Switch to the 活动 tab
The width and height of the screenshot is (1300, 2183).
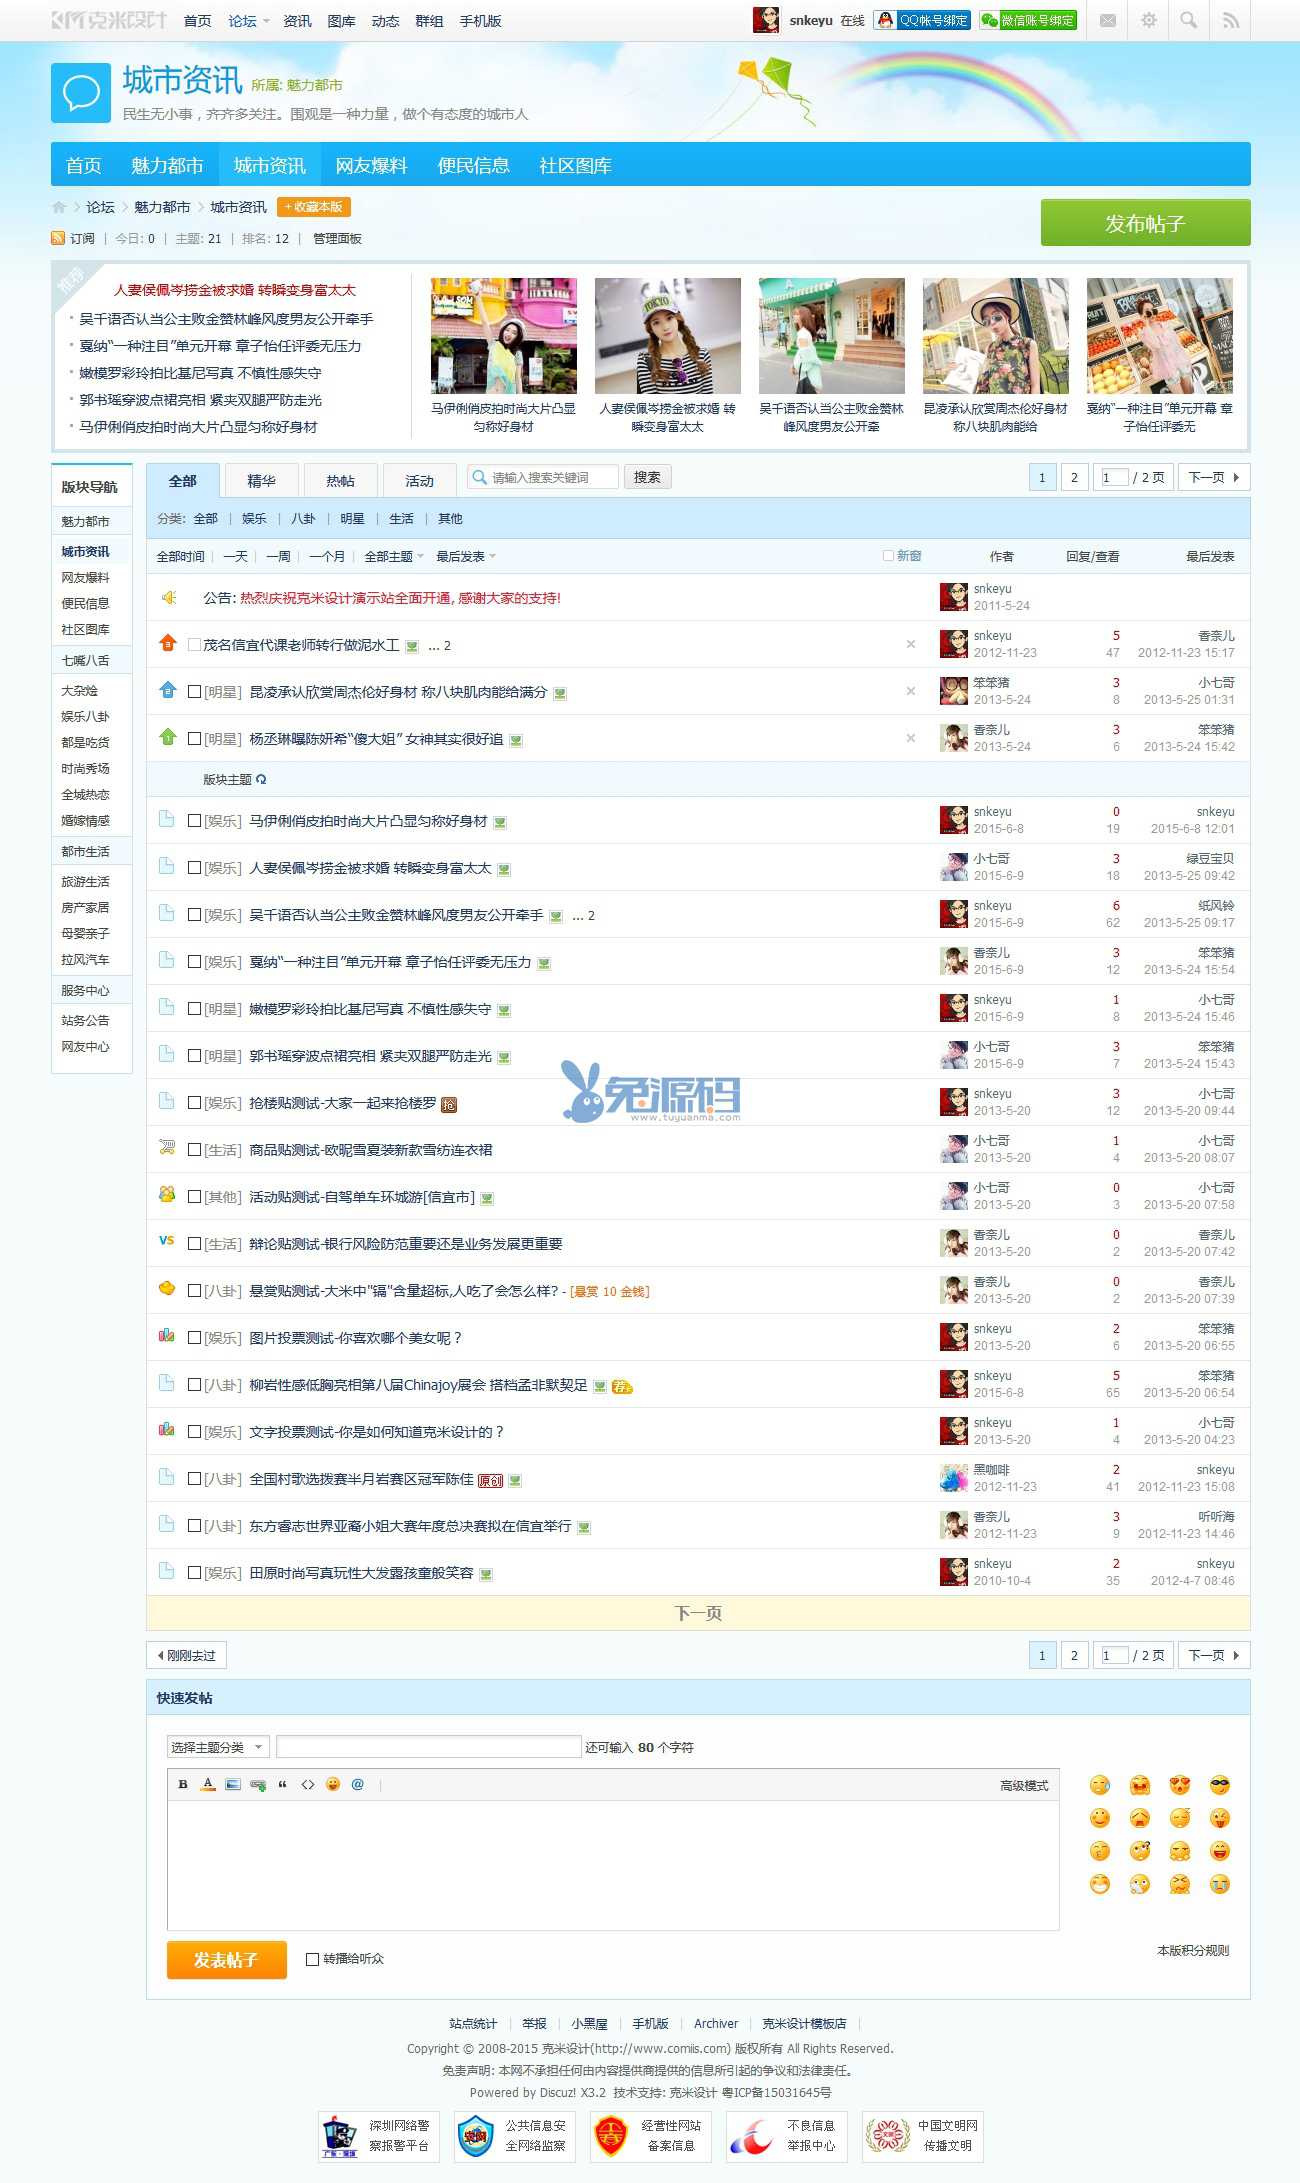(x=419, y=481)
